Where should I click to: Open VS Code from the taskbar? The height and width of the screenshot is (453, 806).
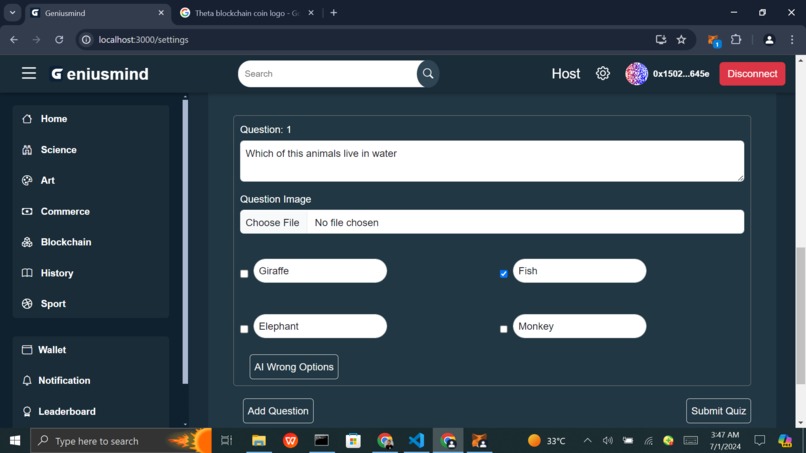[416, 441]
